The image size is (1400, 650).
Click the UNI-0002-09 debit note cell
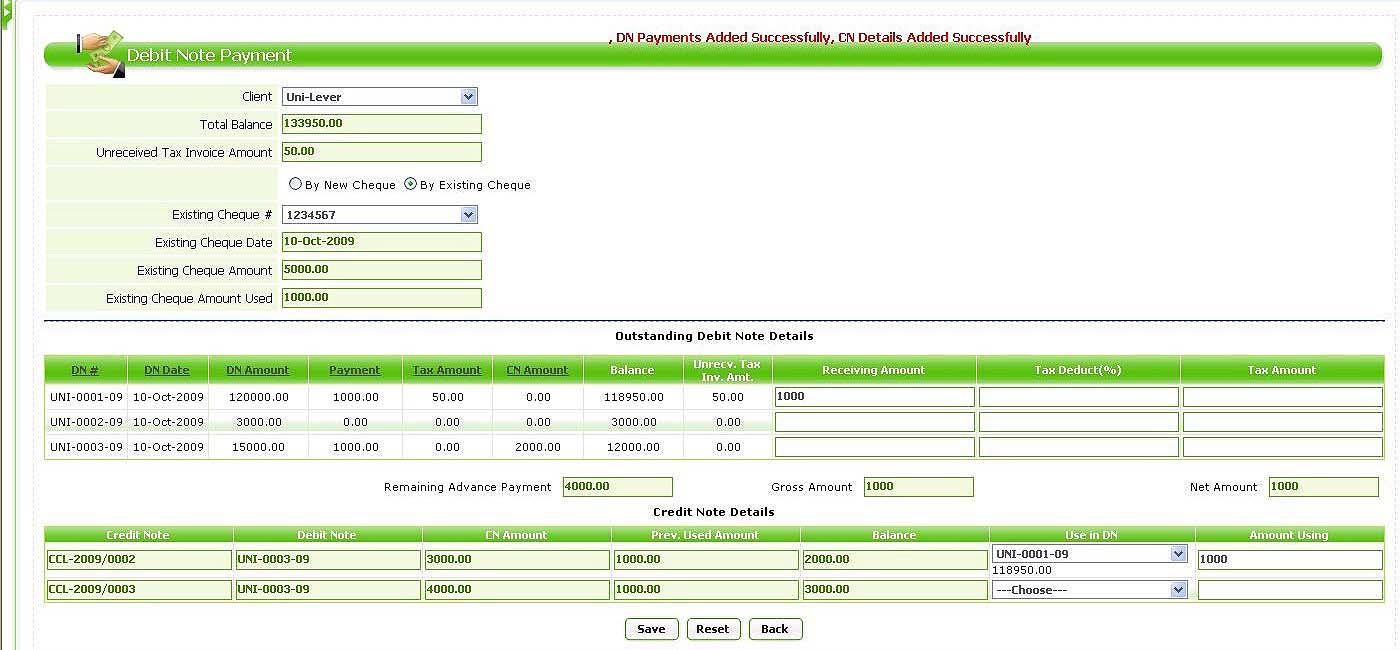point(87,422)
